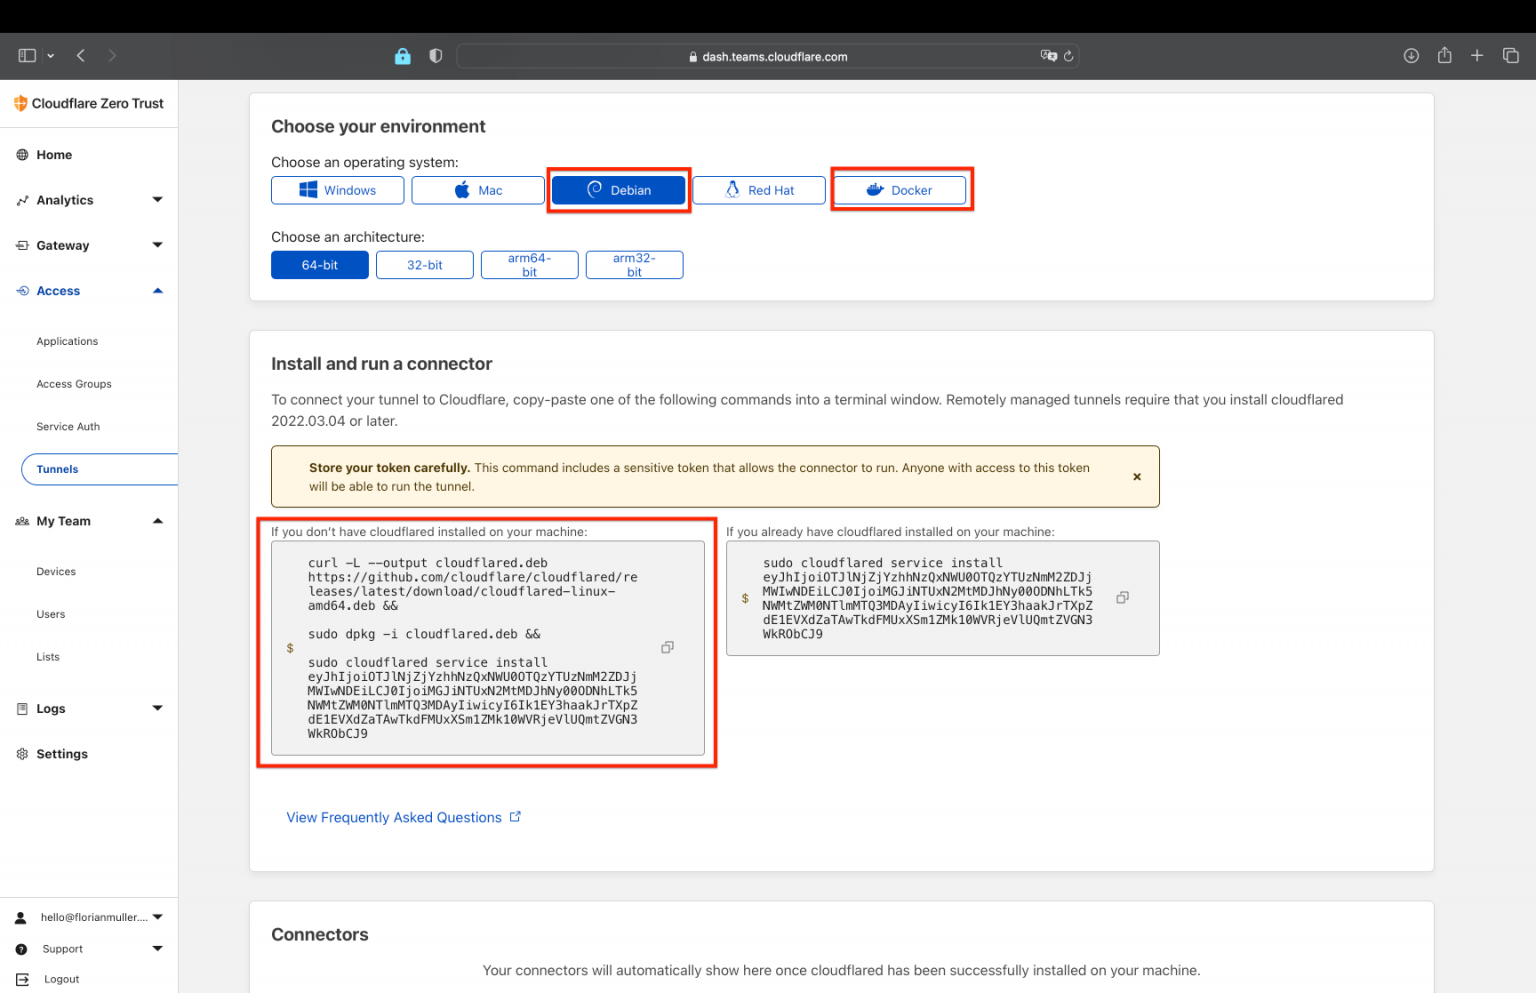
Task: Expand the Analytics menu
Action: click(x=157, y=199)
